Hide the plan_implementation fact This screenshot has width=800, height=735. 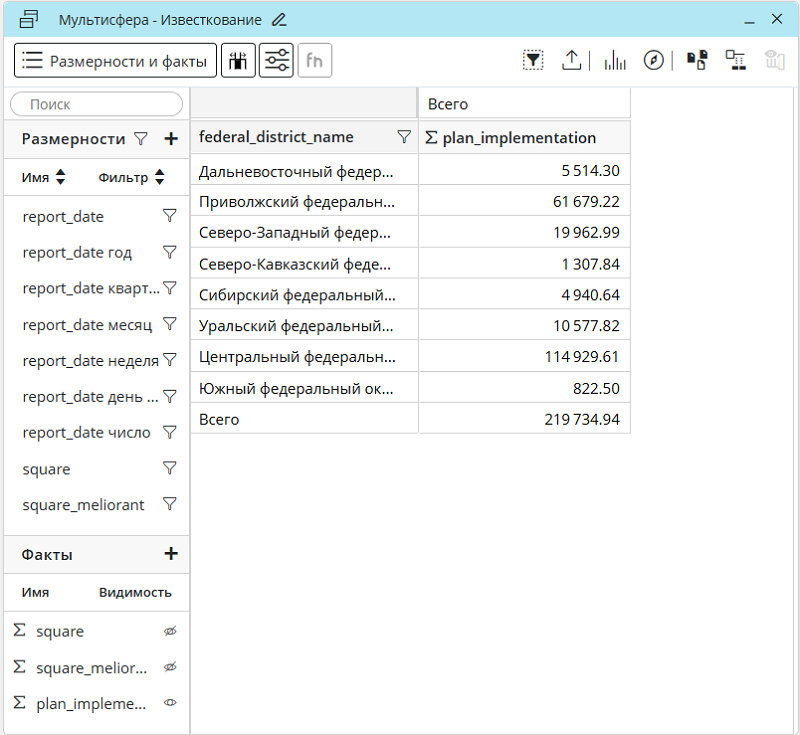click(170, 703)
